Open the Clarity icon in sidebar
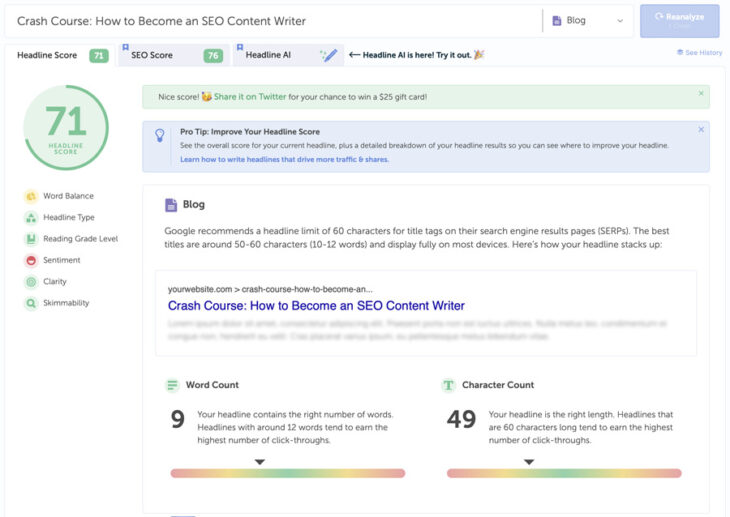The width and height of the screenshot is (730, 517). click(31, 282)
